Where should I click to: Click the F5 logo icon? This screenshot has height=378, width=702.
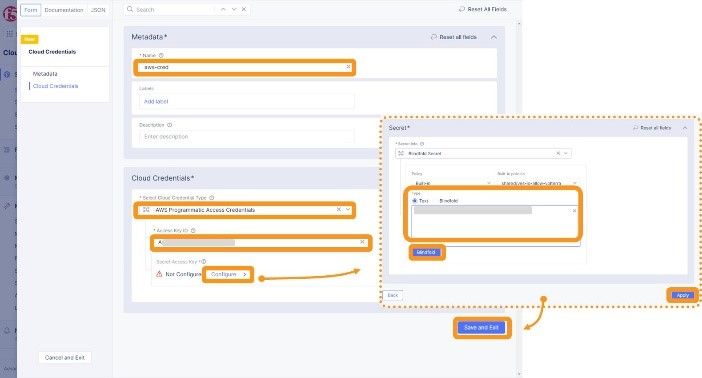click(9, 13)
